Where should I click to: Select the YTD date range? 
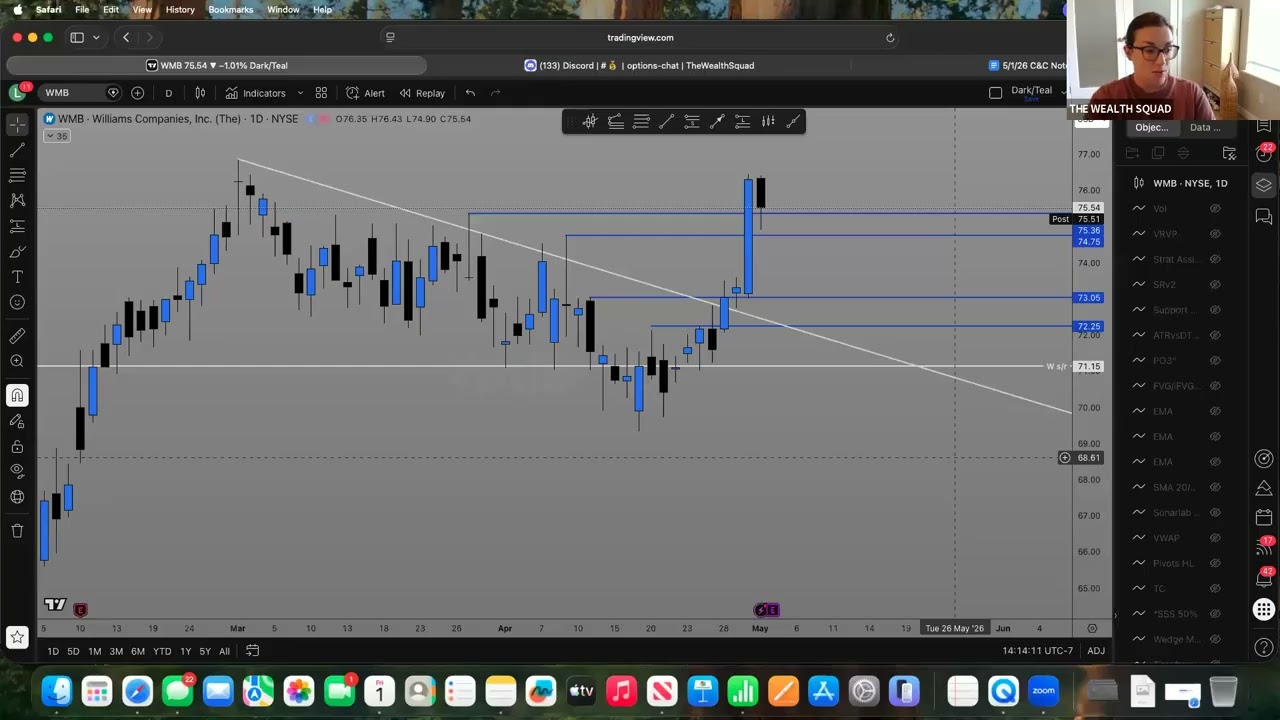(x=161, y=651)
